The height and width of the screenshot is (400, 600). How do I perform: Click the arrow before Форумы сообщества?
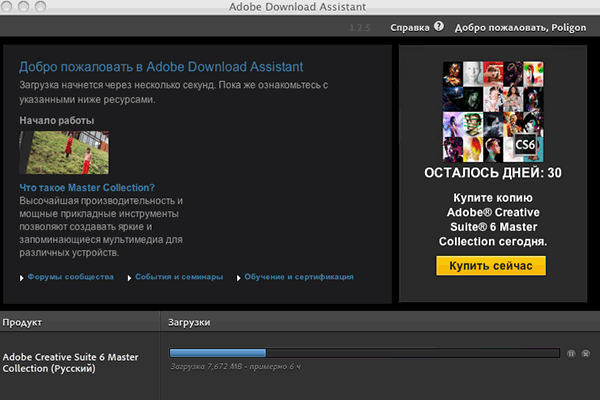21,277
